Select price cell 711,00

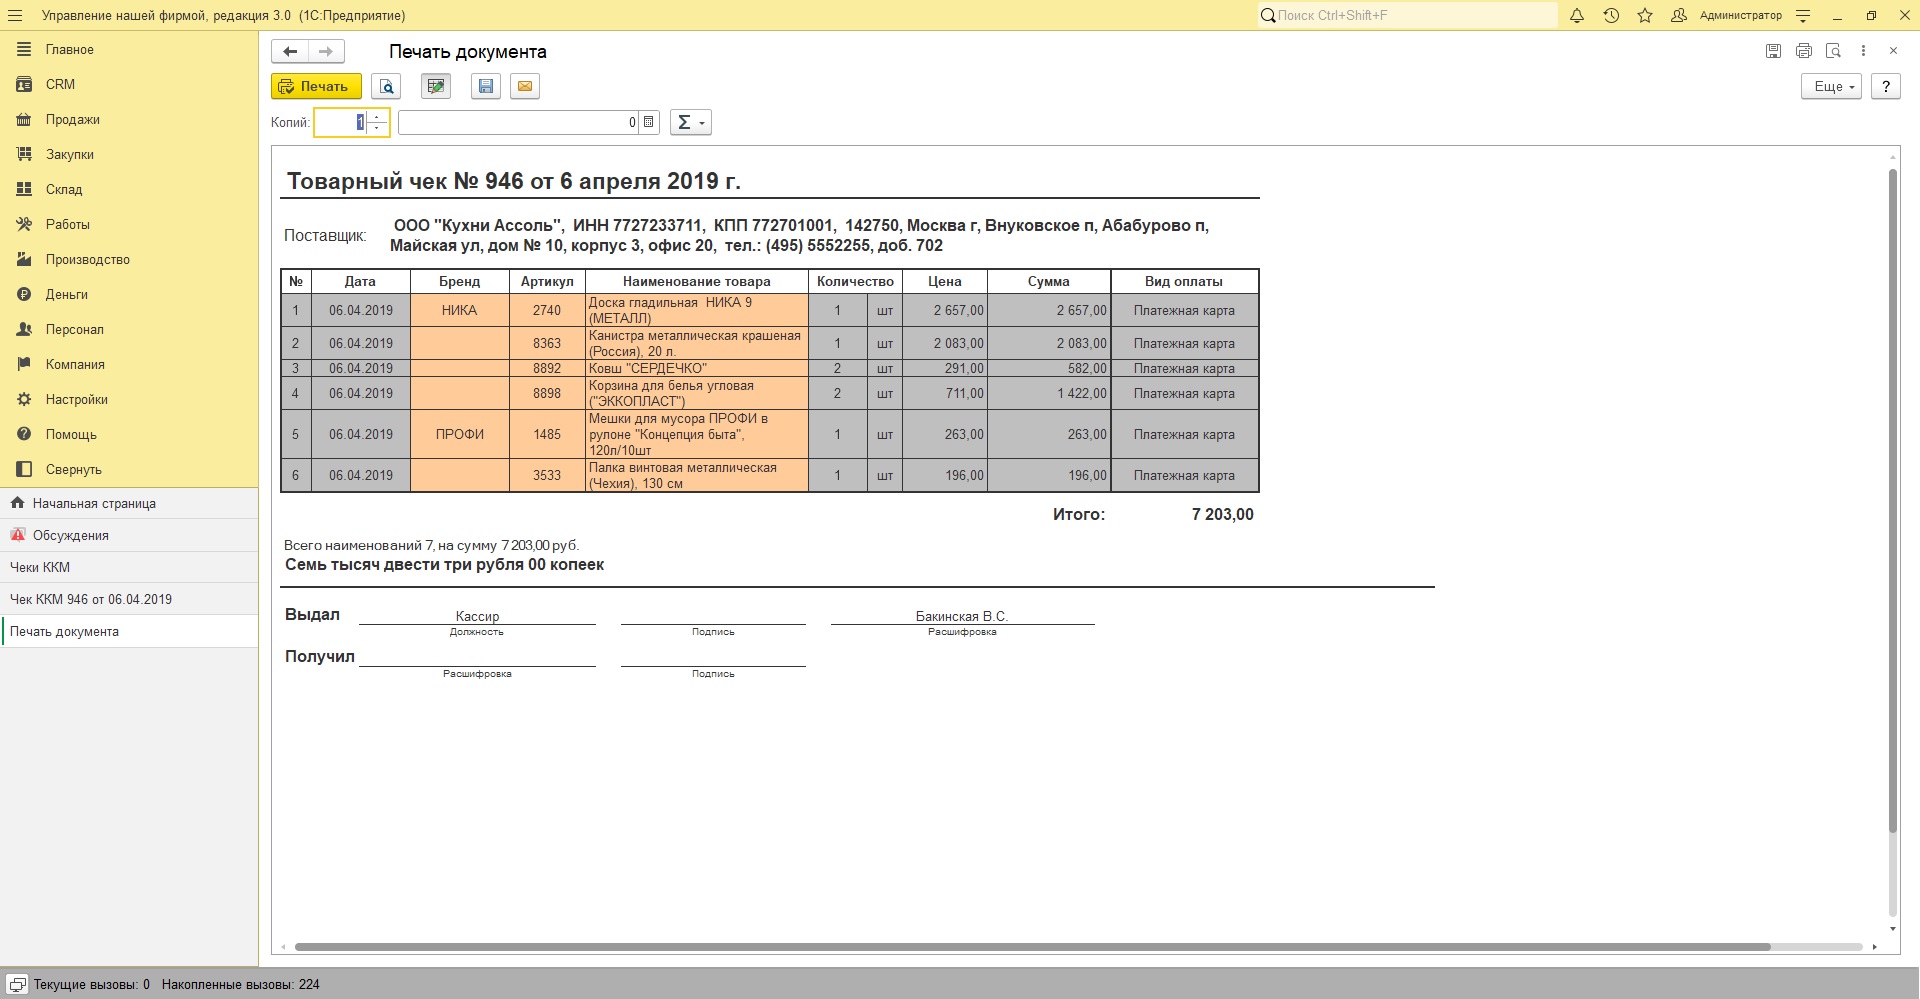tap(945, 393)
